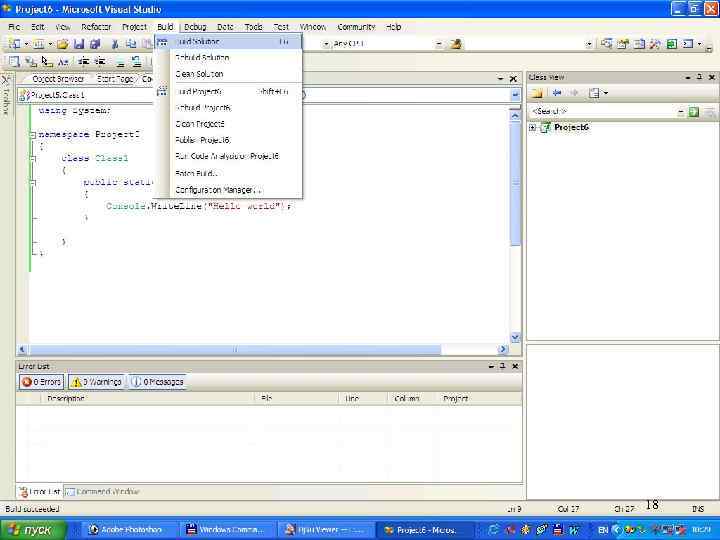Switch to the Command Window tab

[x=102, y=492]
